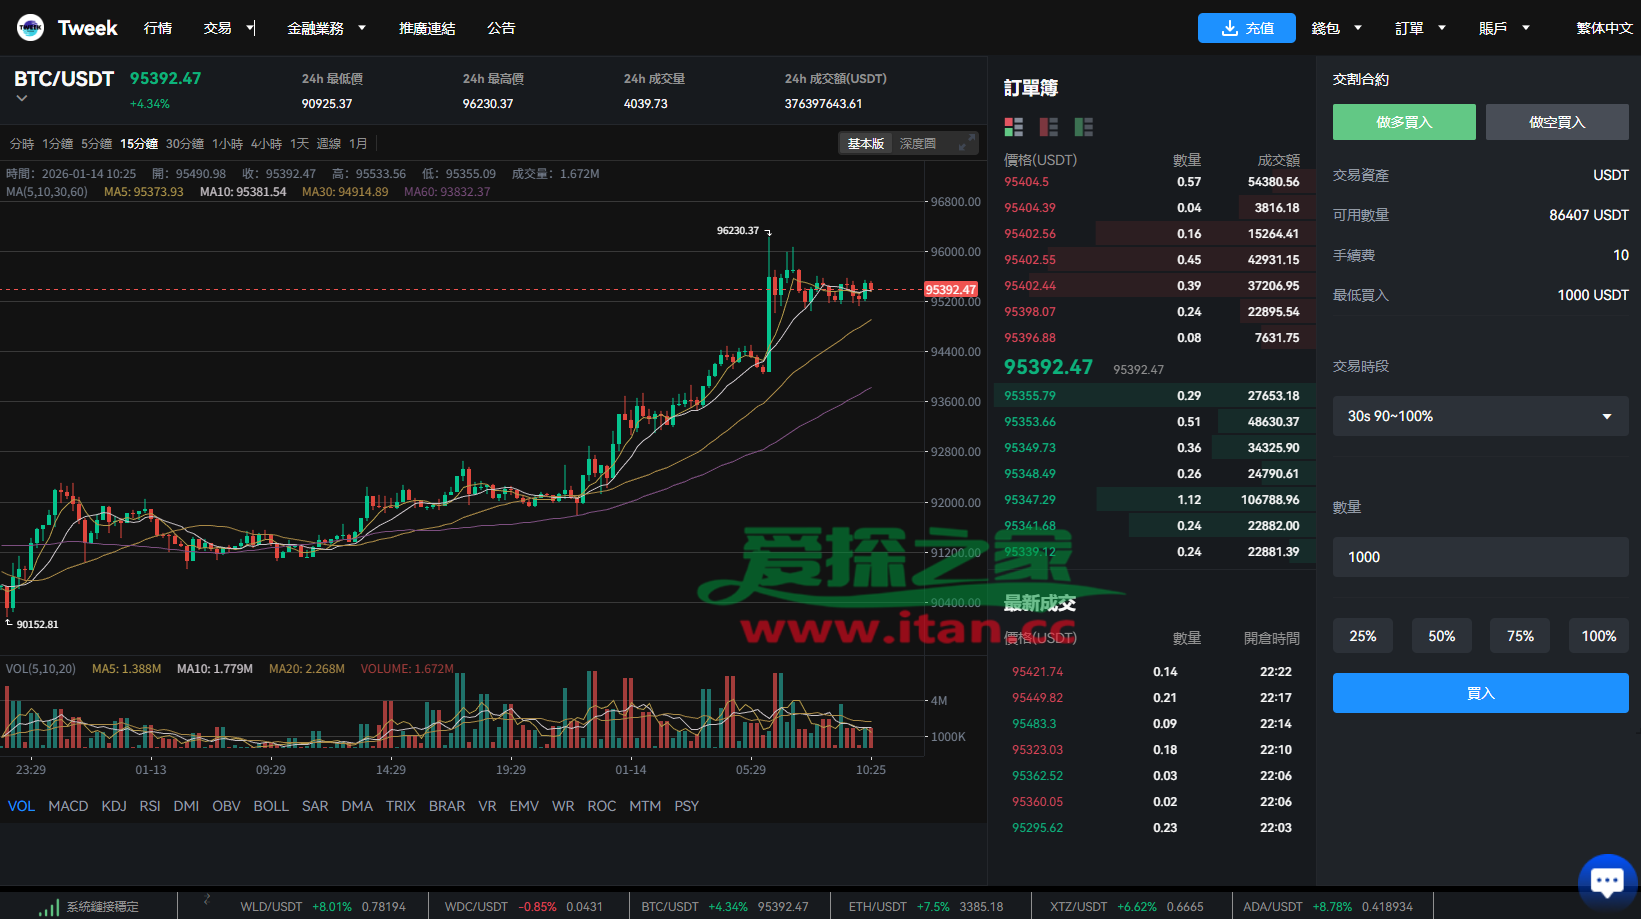The image size is (1641, 919).
Task: Click the Tweek logo icon
Action: coord(30,28)
